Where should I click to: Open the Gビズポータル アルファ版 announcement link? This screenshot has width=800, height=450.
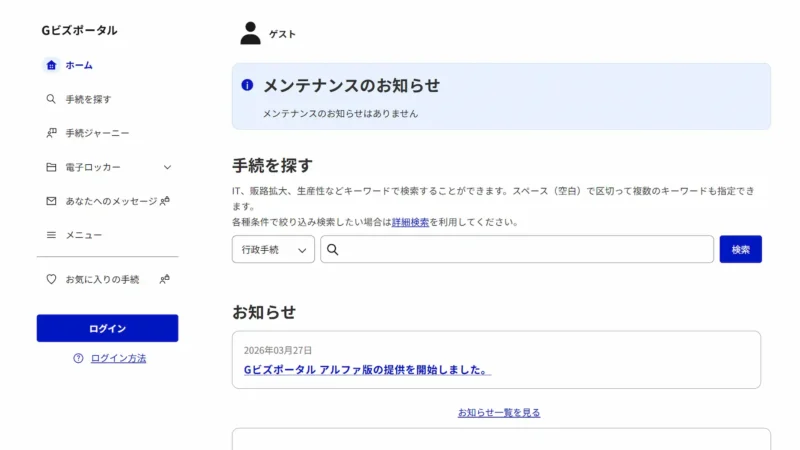pos(366,370)
